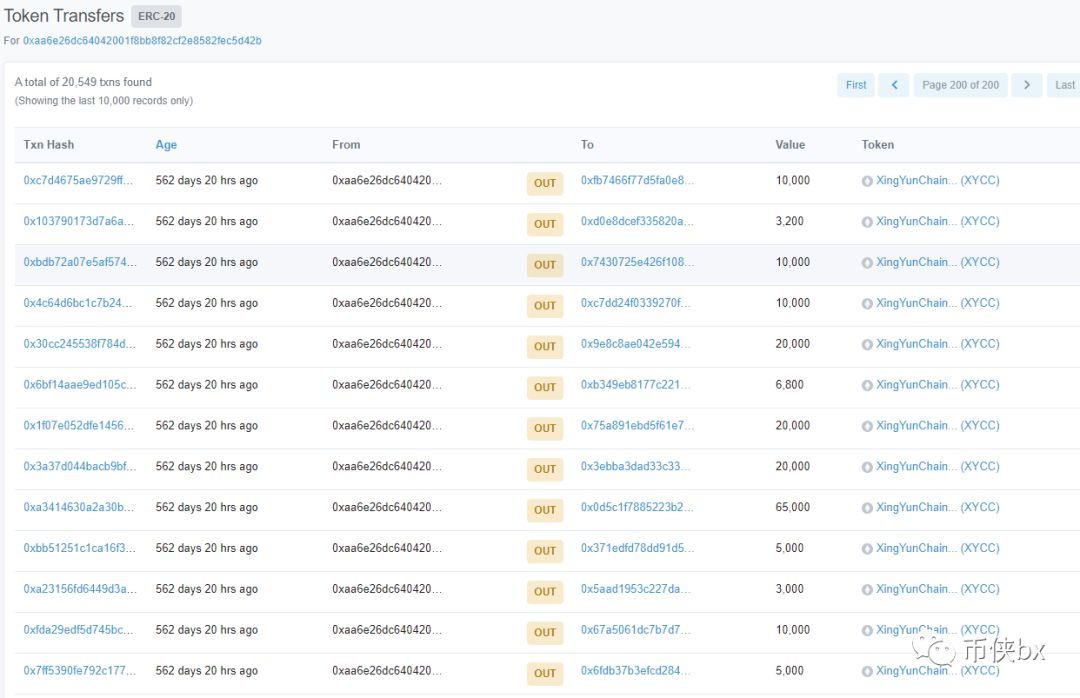Viewport: 1080px width, 698px height.
Task: Open recipient address 0x0d5c1f7885223b2...
Action: pyautogui.click(x=637, y=507)
